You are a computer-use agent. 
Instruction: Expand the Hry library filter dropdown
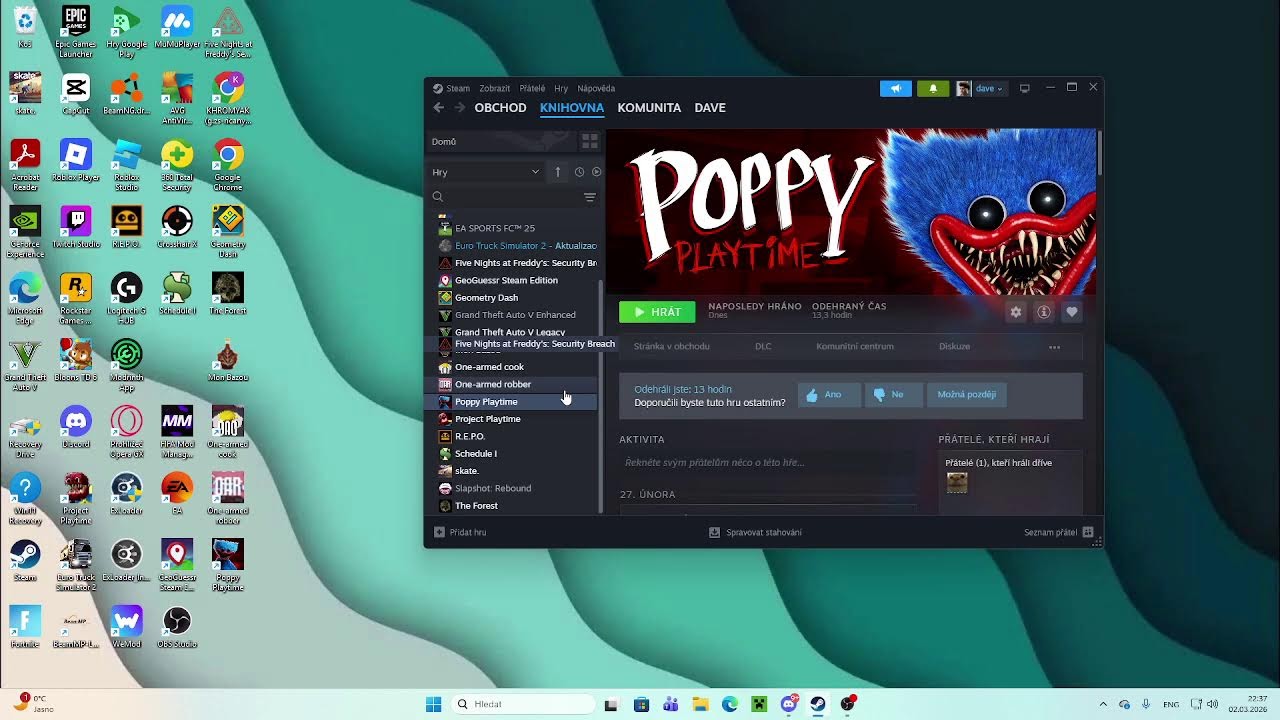486,172
